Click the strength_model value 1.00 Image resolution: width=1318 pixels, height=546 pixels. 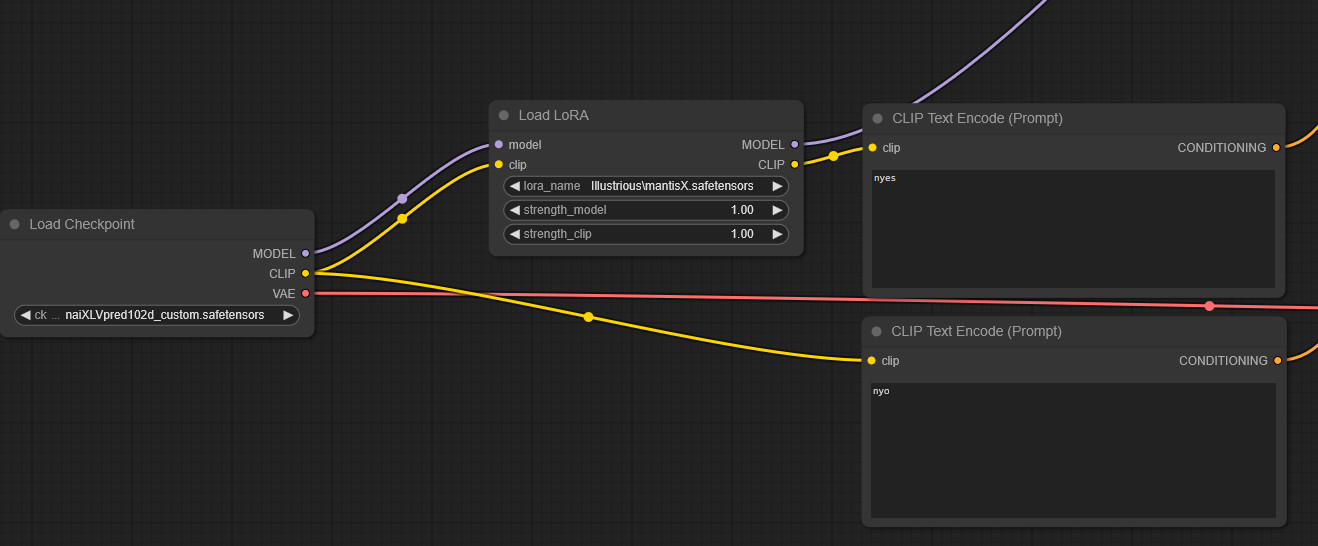(742, 210)
